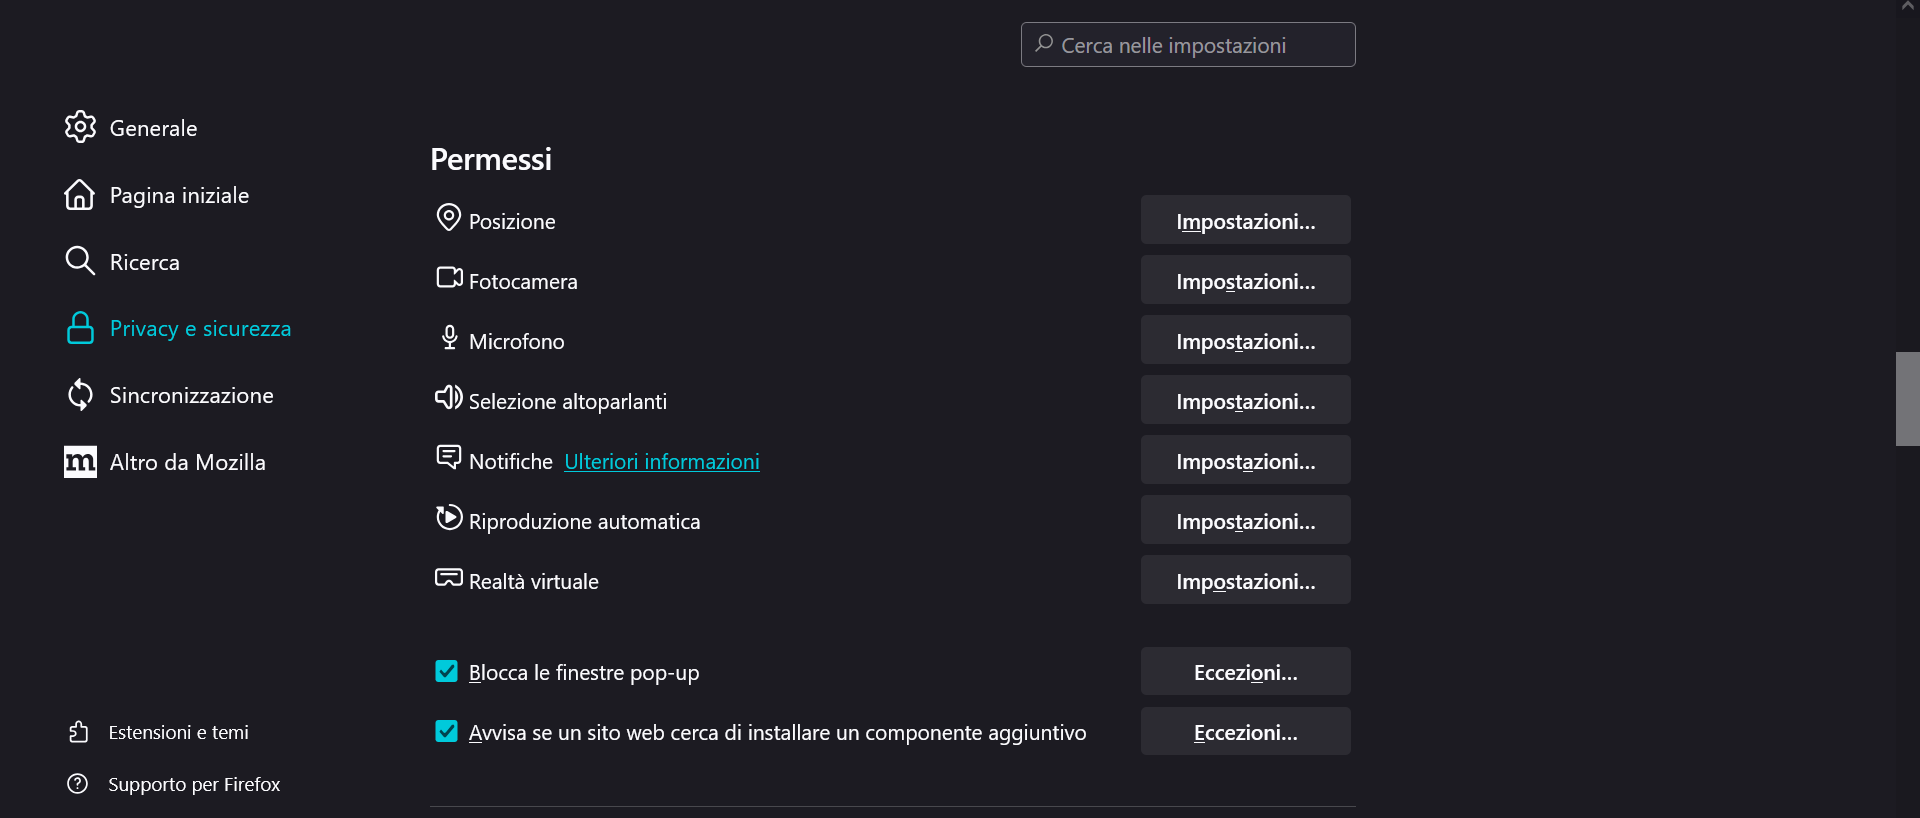Open Eccezioni for pop-up blocking
The width and height of the screenshot is (1920, 818).
1246,671
